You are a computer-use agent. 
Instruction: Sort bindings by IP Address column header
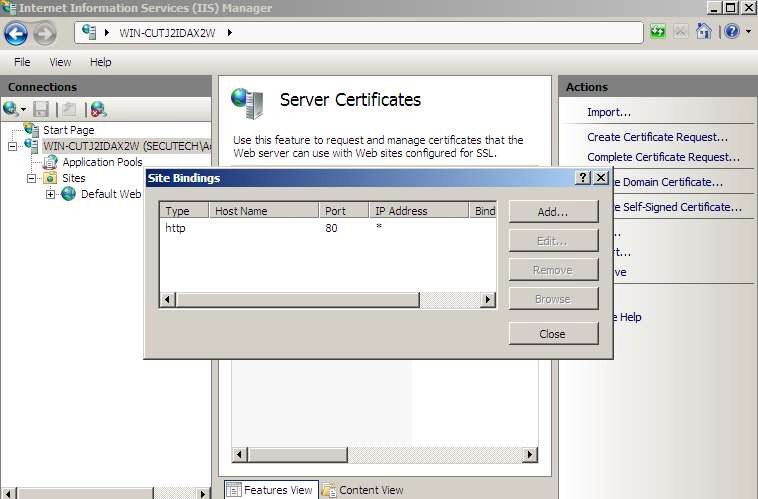coord(419,211)
